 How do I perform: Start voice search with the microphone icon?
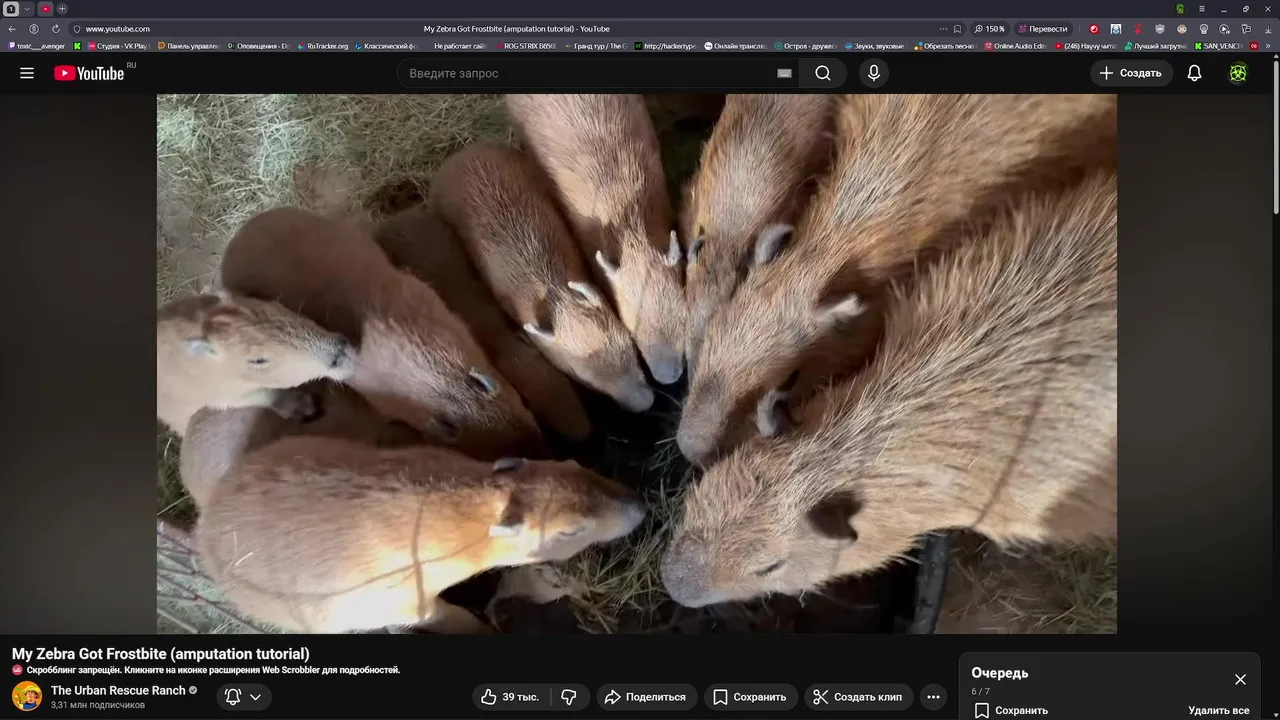click(x=874, y=73)
